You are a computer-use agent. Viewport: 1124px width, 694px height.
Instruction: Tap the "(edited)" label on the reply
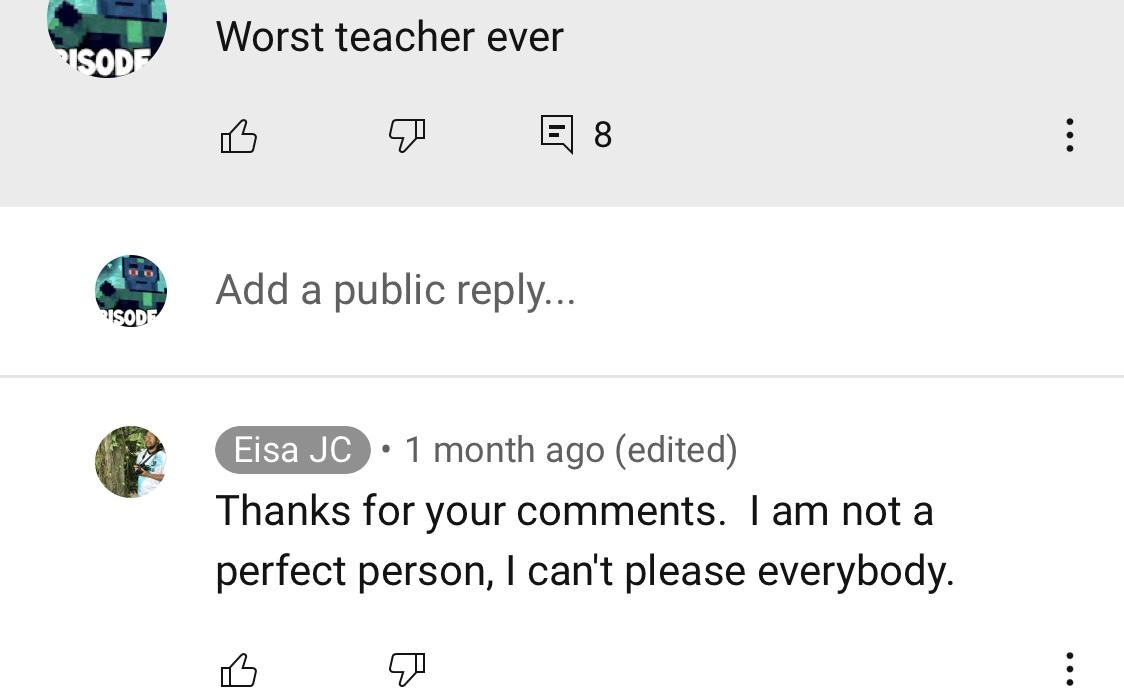(x=676, y=450)
